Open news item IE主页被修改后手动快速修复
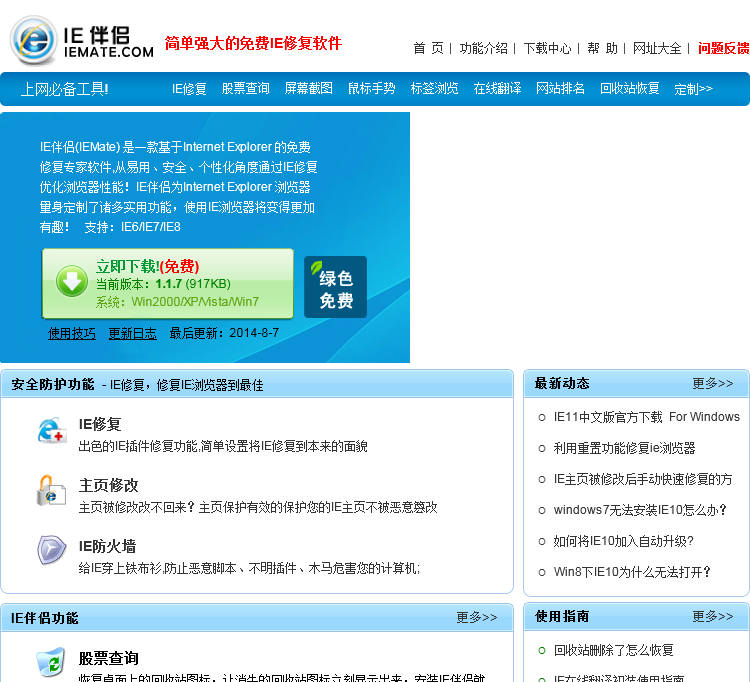Screen dimensions: 750x682 (643, 479)
